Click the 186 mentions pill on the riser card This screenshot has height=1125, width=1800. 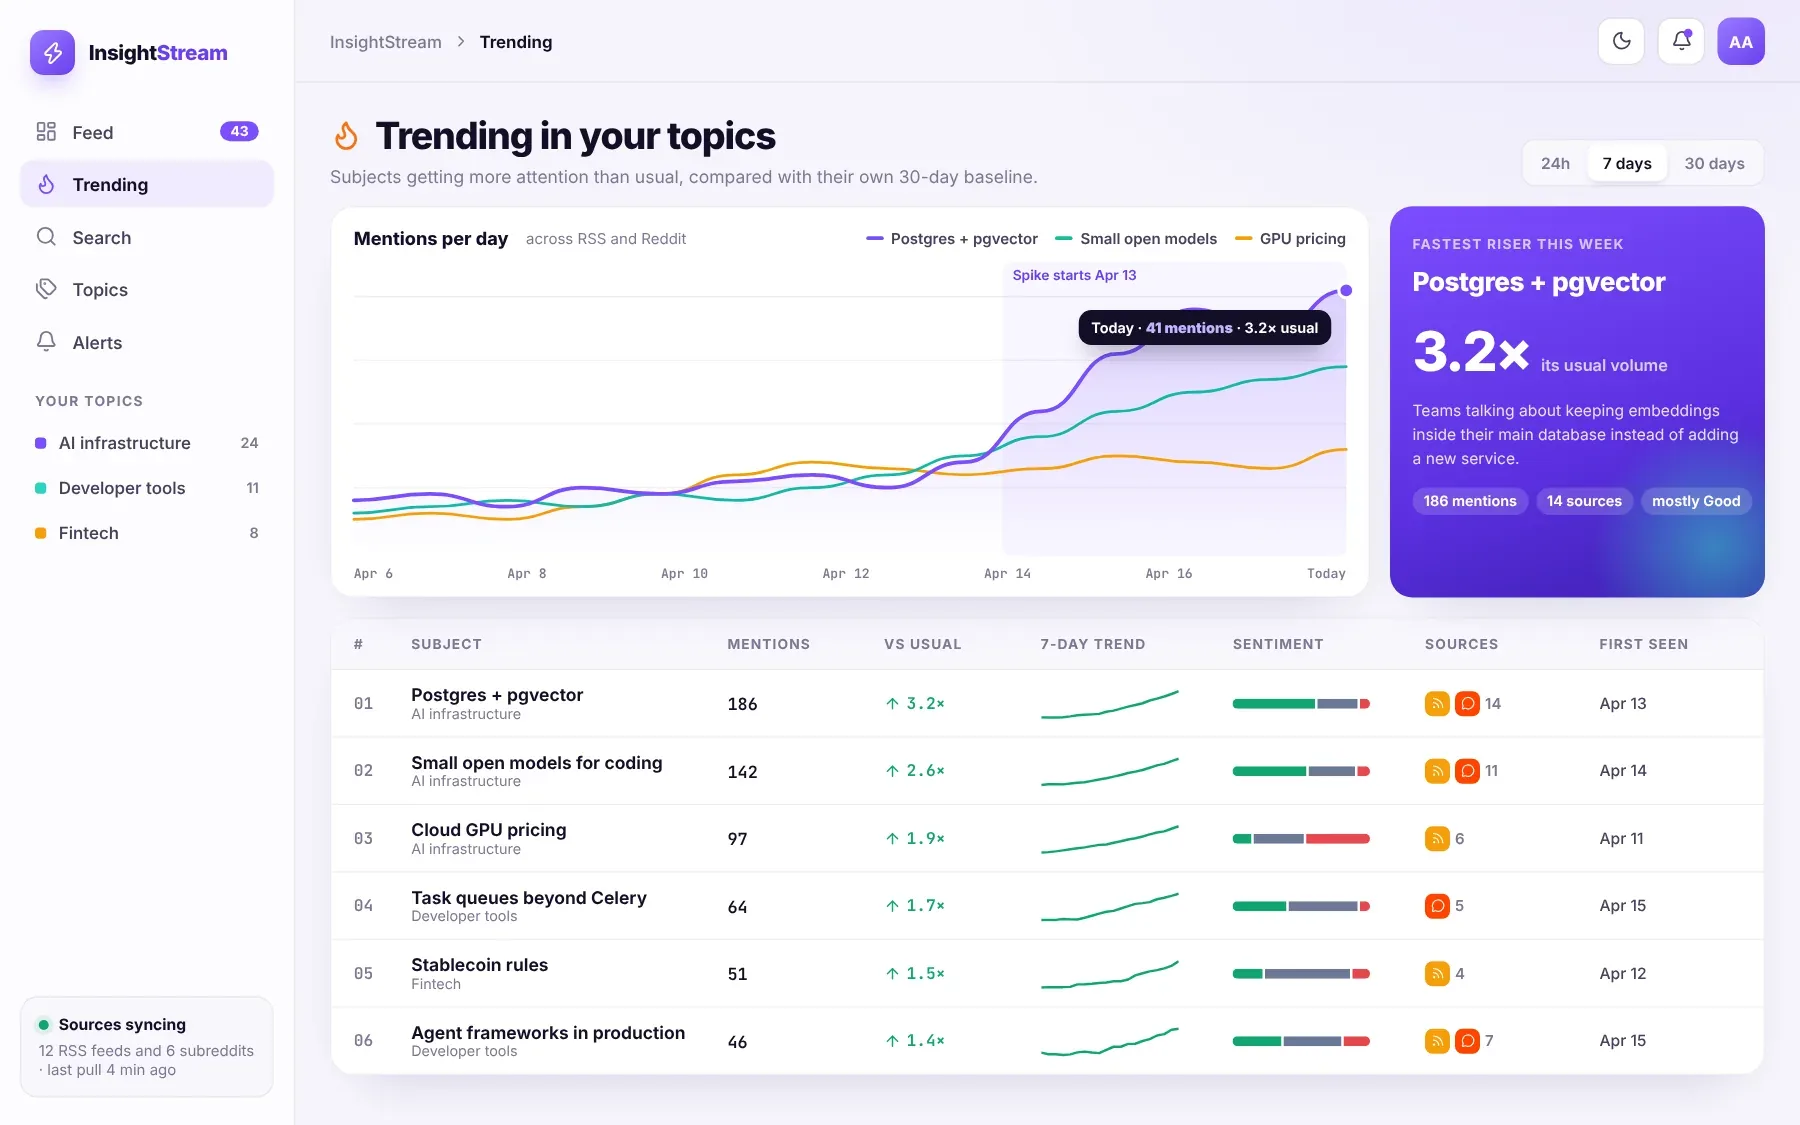1470,501
